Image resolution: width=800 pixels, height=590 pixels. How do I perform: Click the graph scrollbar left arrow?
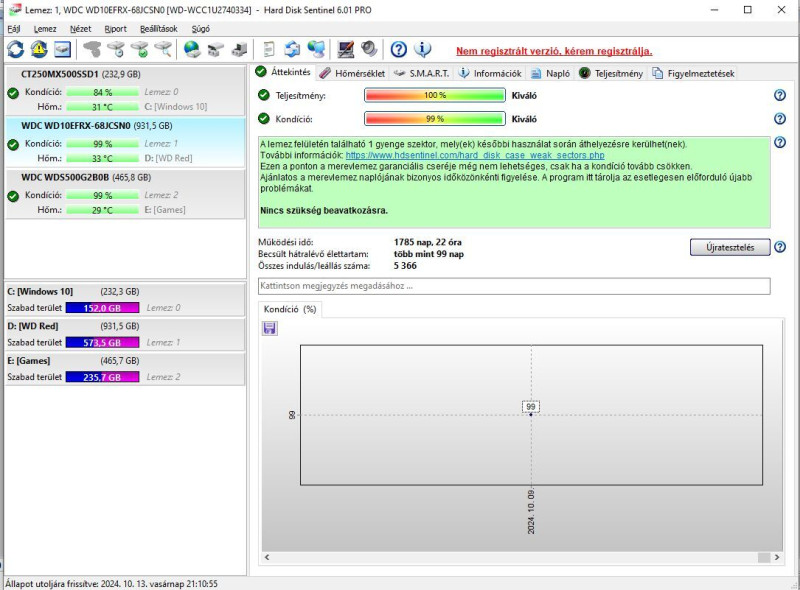pyautogui.click(x=267, y=557)
